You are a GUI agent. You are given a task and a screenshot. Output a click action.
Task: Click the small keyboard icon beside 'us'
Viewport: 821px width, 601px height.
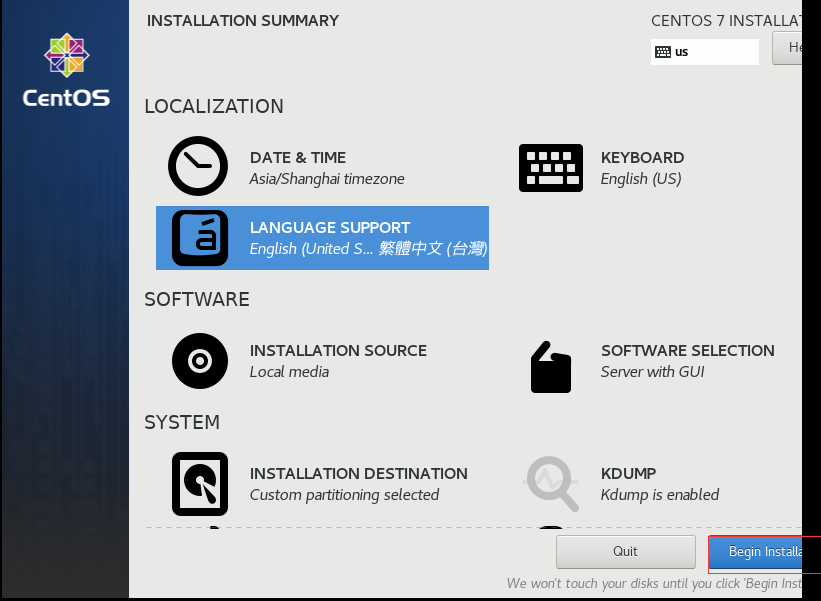[x=663, y=52]
